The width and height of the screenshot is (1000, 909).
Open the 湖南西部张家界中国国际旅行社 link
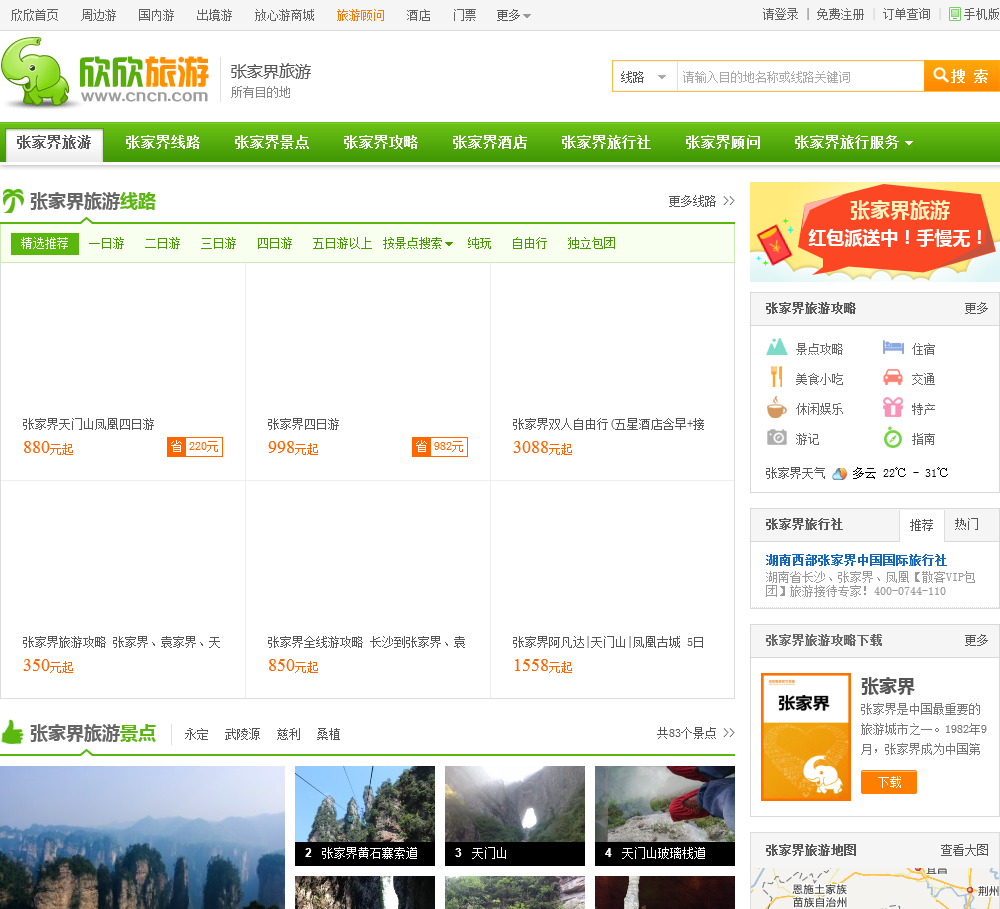(x=856, y=560)
